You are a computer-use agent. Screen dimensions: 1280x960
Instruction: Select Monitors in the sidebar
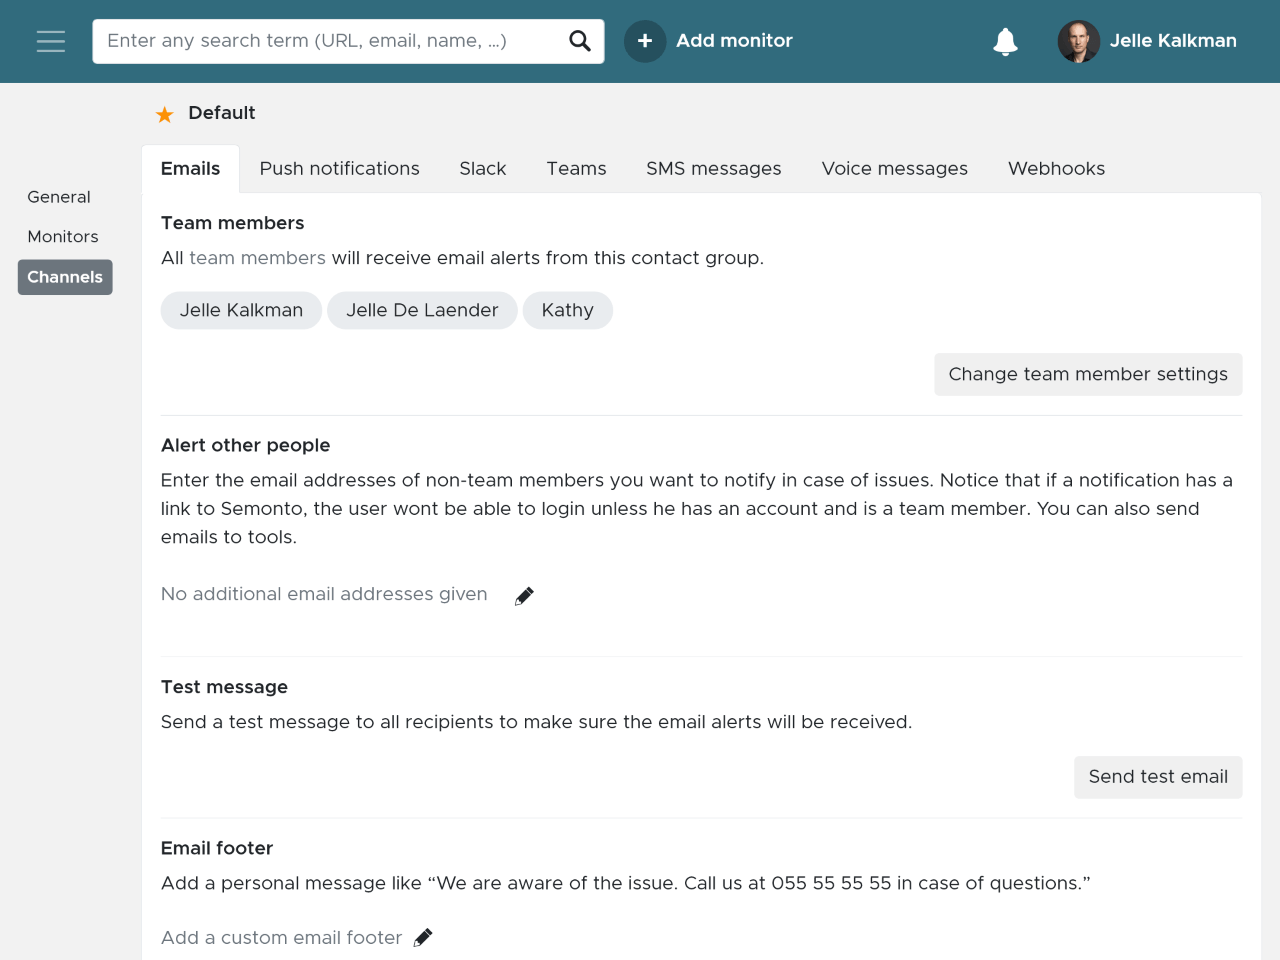pyautogui.click(x=63, y=237)
